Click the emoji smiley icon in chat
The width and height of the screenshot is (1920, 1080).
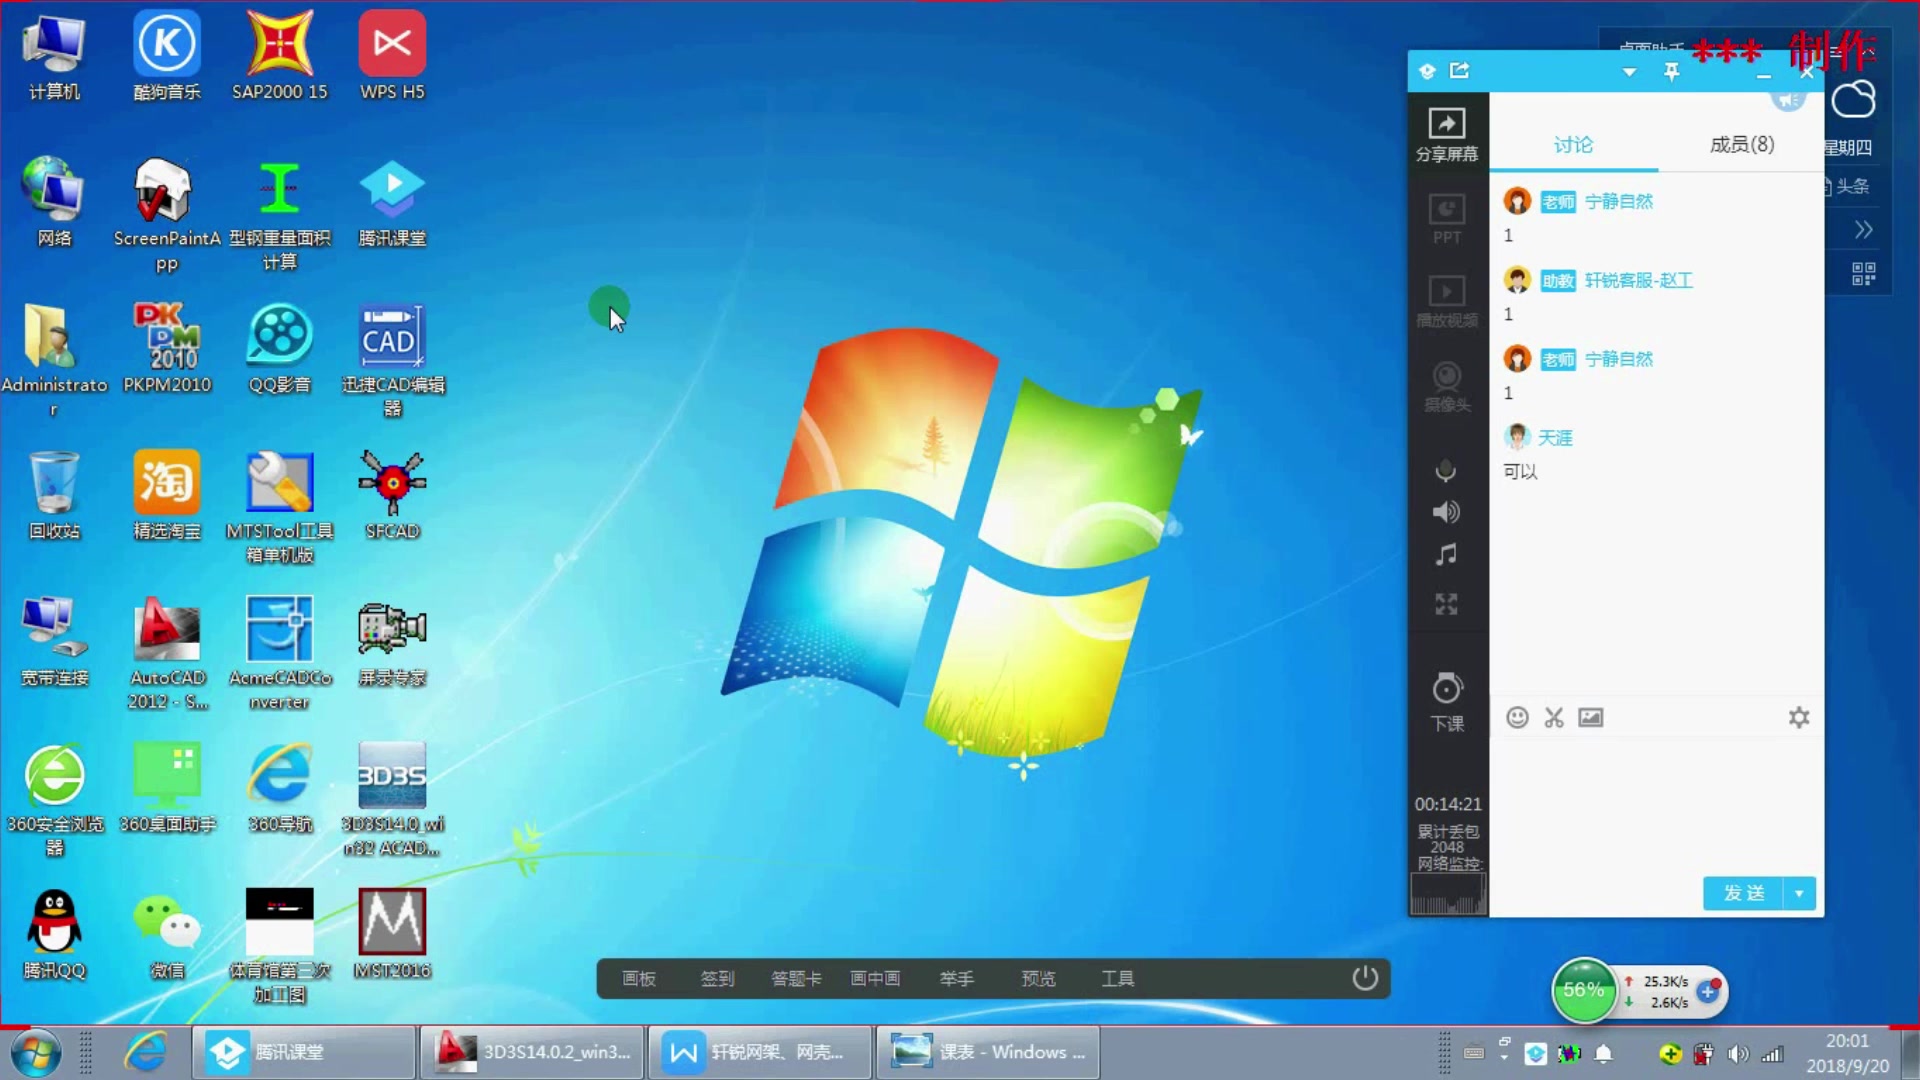[1517, 718]
